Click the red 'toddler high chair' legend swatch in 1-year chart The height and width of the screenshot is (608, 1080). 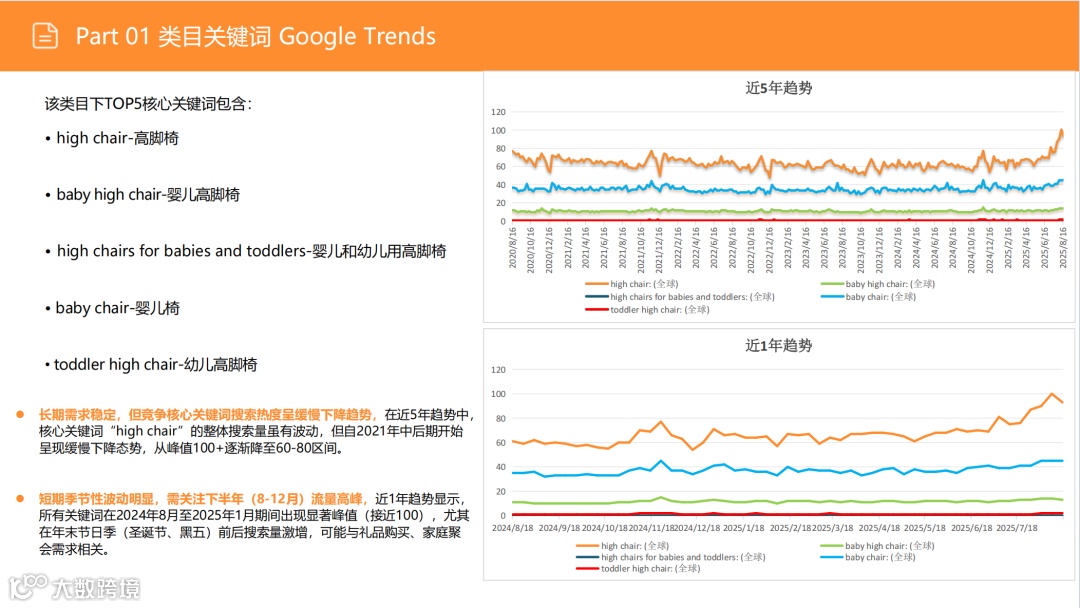pos(588,569)
